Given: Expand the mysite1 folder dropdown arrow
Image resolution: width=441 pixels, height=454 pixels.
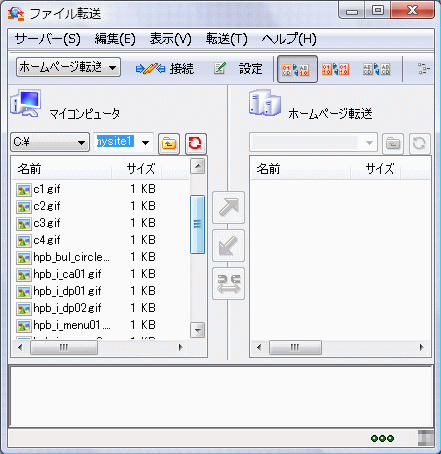Looking at the screenshot, I should coord(145,143).
